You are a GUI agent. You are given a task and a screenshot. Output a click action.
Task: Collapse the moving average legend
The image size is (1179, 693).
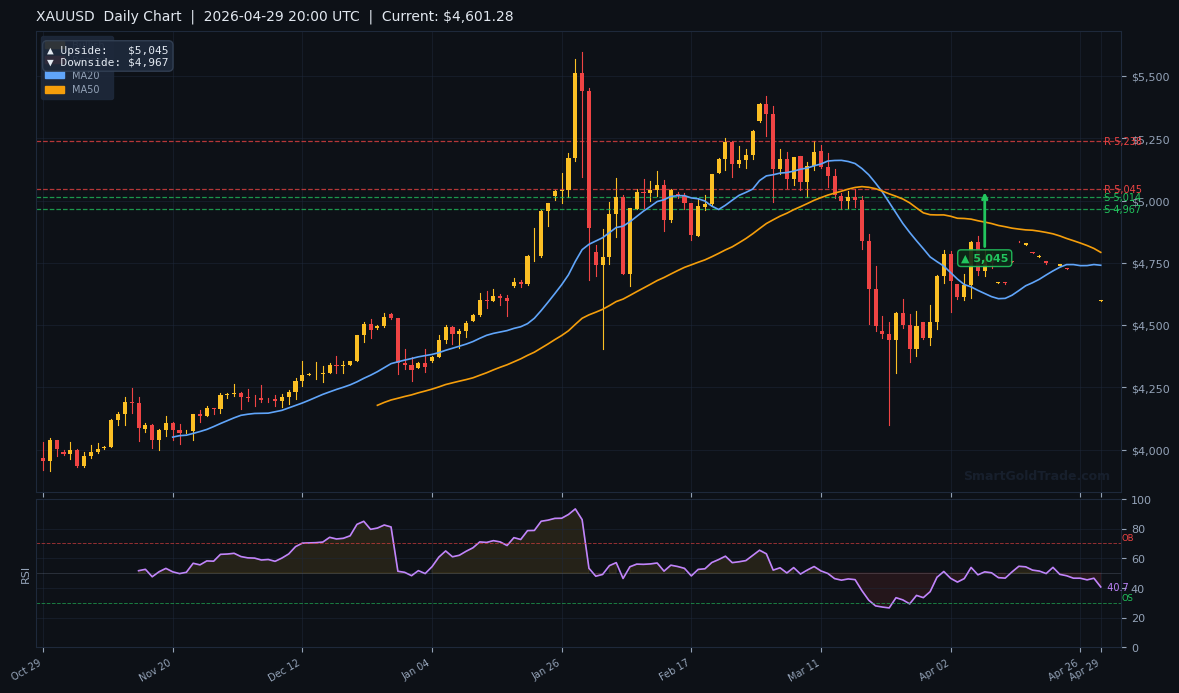tap(77, 80)
